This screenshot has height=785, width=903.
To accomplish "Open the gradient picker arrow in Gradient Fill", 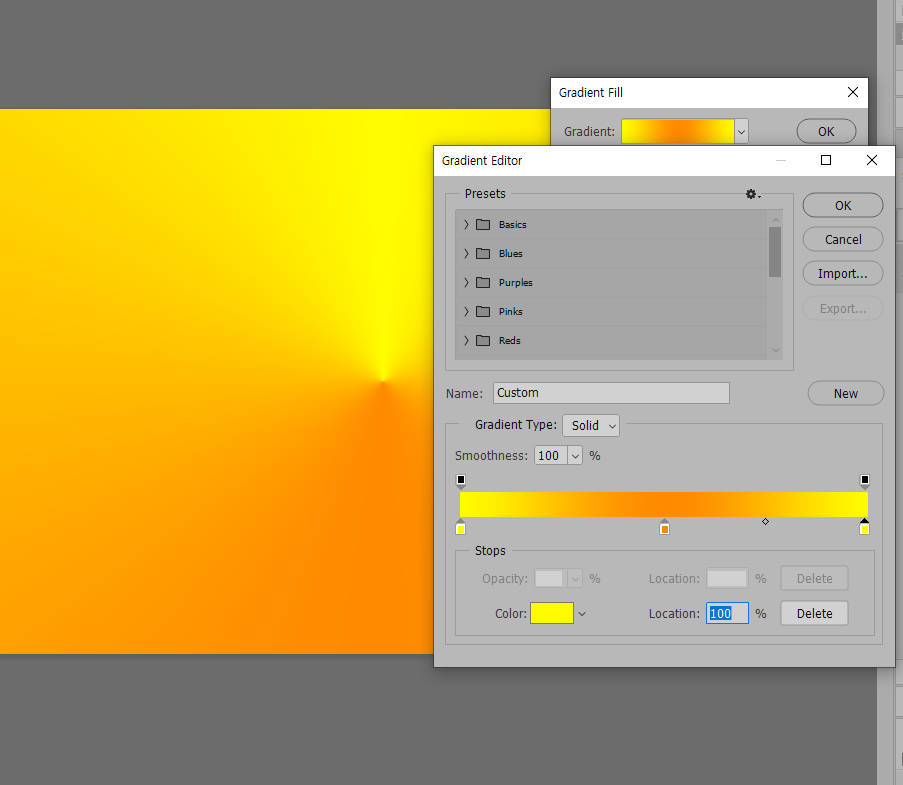I will pyautogui.click(x=741, y=132).
